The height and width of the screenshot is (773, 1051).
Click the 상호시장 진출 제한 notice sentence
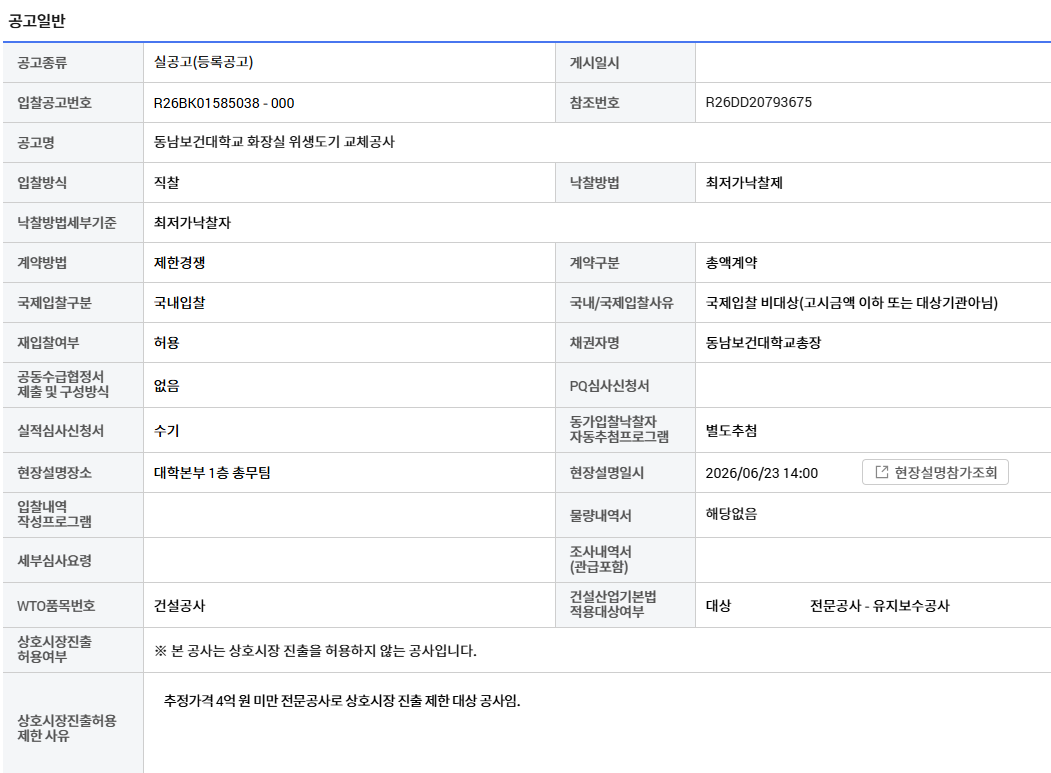click(315, 651)
